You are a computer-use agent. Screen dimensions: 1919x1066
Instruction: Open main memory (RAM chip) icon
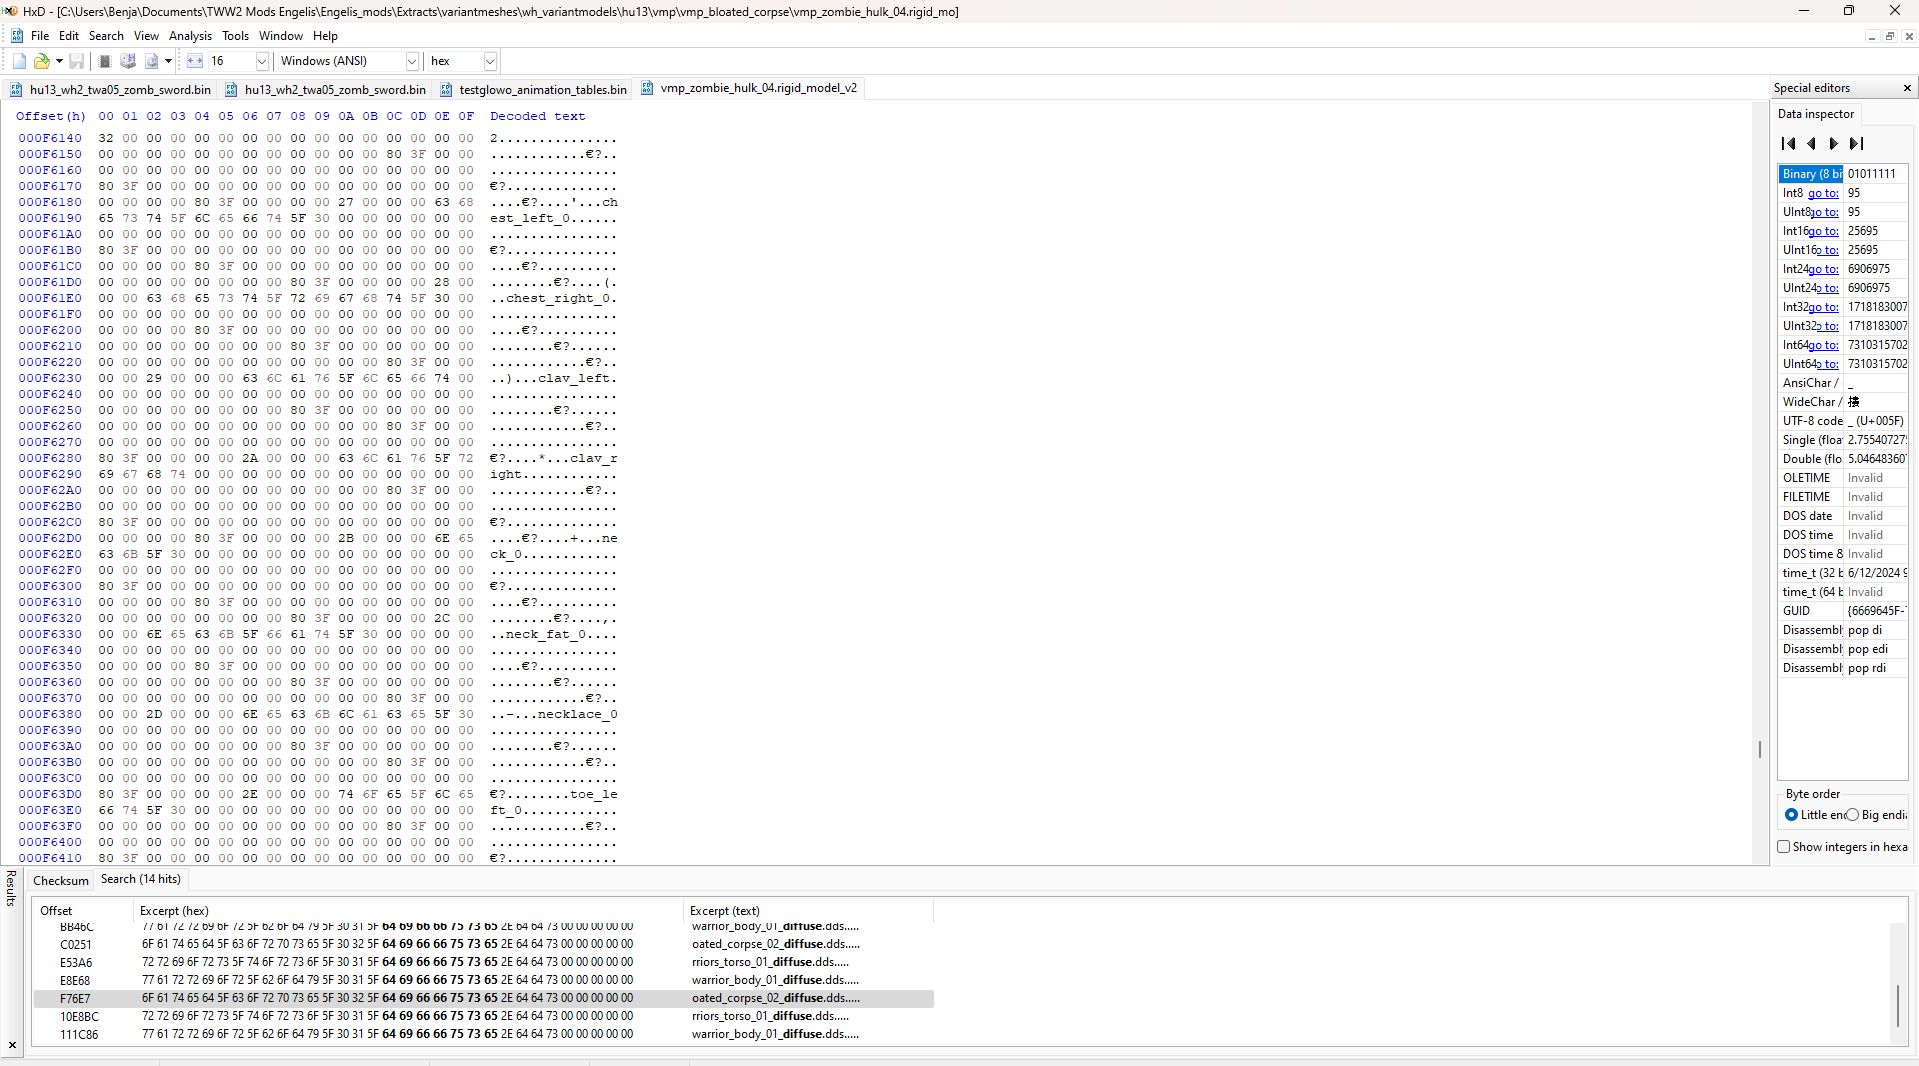click(x=104, y=61)
